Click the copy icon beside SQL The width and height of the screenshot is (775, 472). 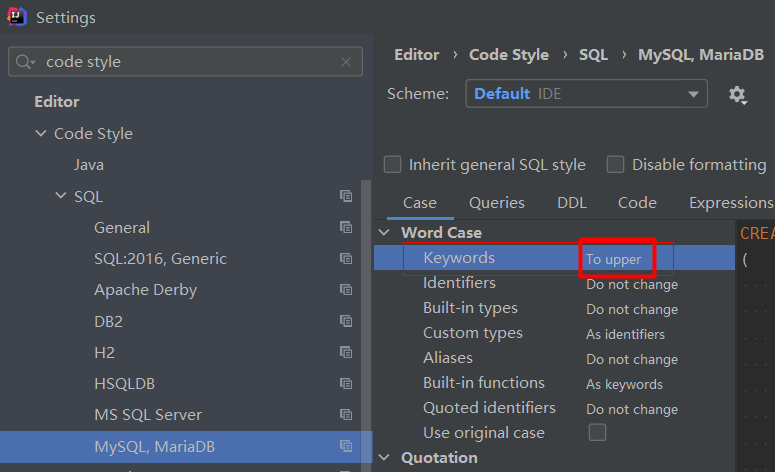pyautogui.click(x=346, y=196)
